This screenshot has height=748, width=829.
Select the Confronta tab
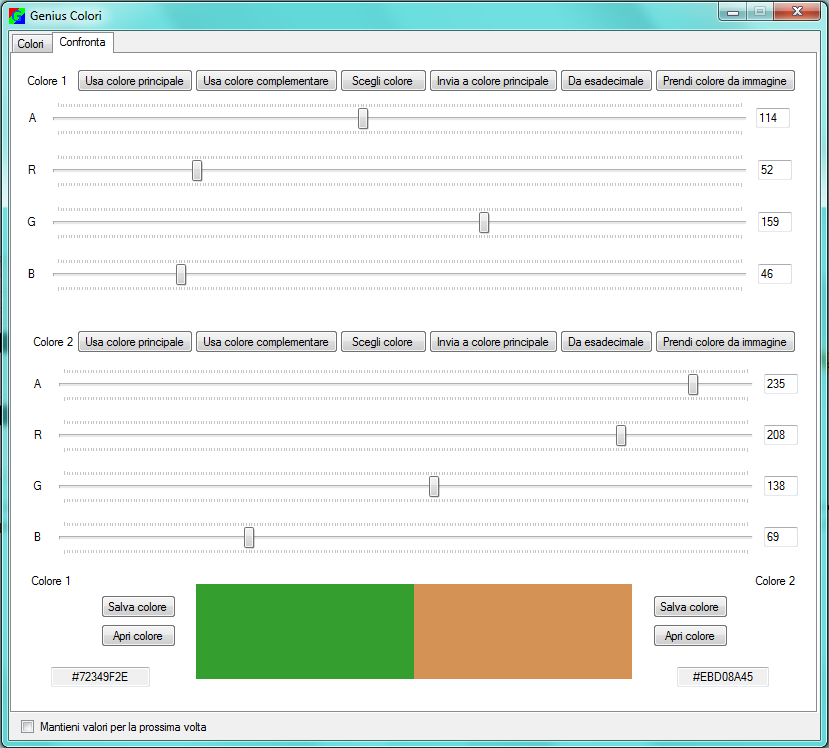tap(82, 42)
